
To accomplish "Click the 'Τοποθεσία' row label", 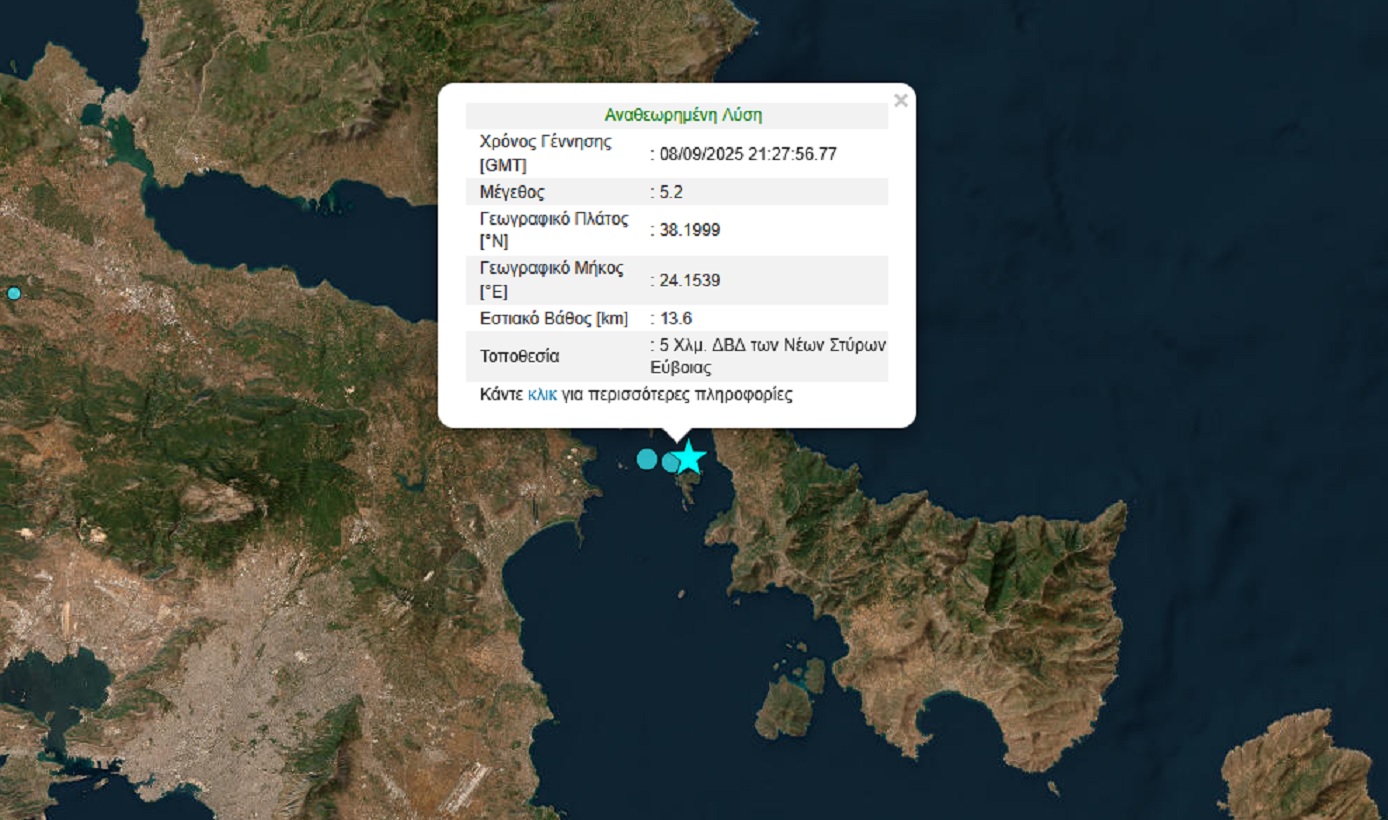I will point(519,356).
